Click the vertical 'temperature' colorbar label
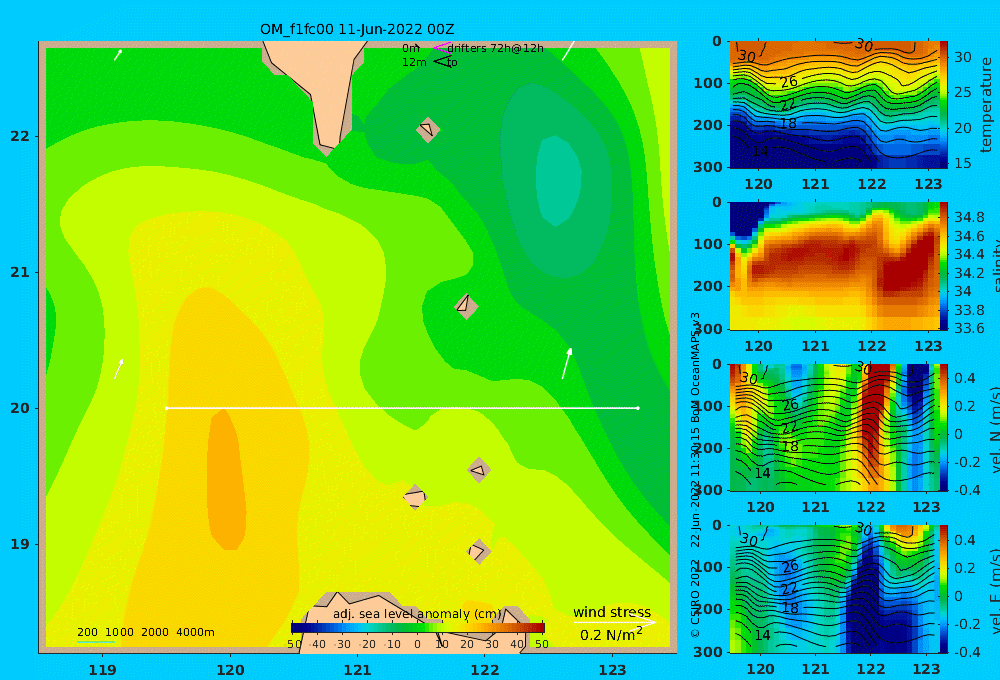Image resolution: width=1000 pixels, height=680 pixels. click(x=986, y=105)
